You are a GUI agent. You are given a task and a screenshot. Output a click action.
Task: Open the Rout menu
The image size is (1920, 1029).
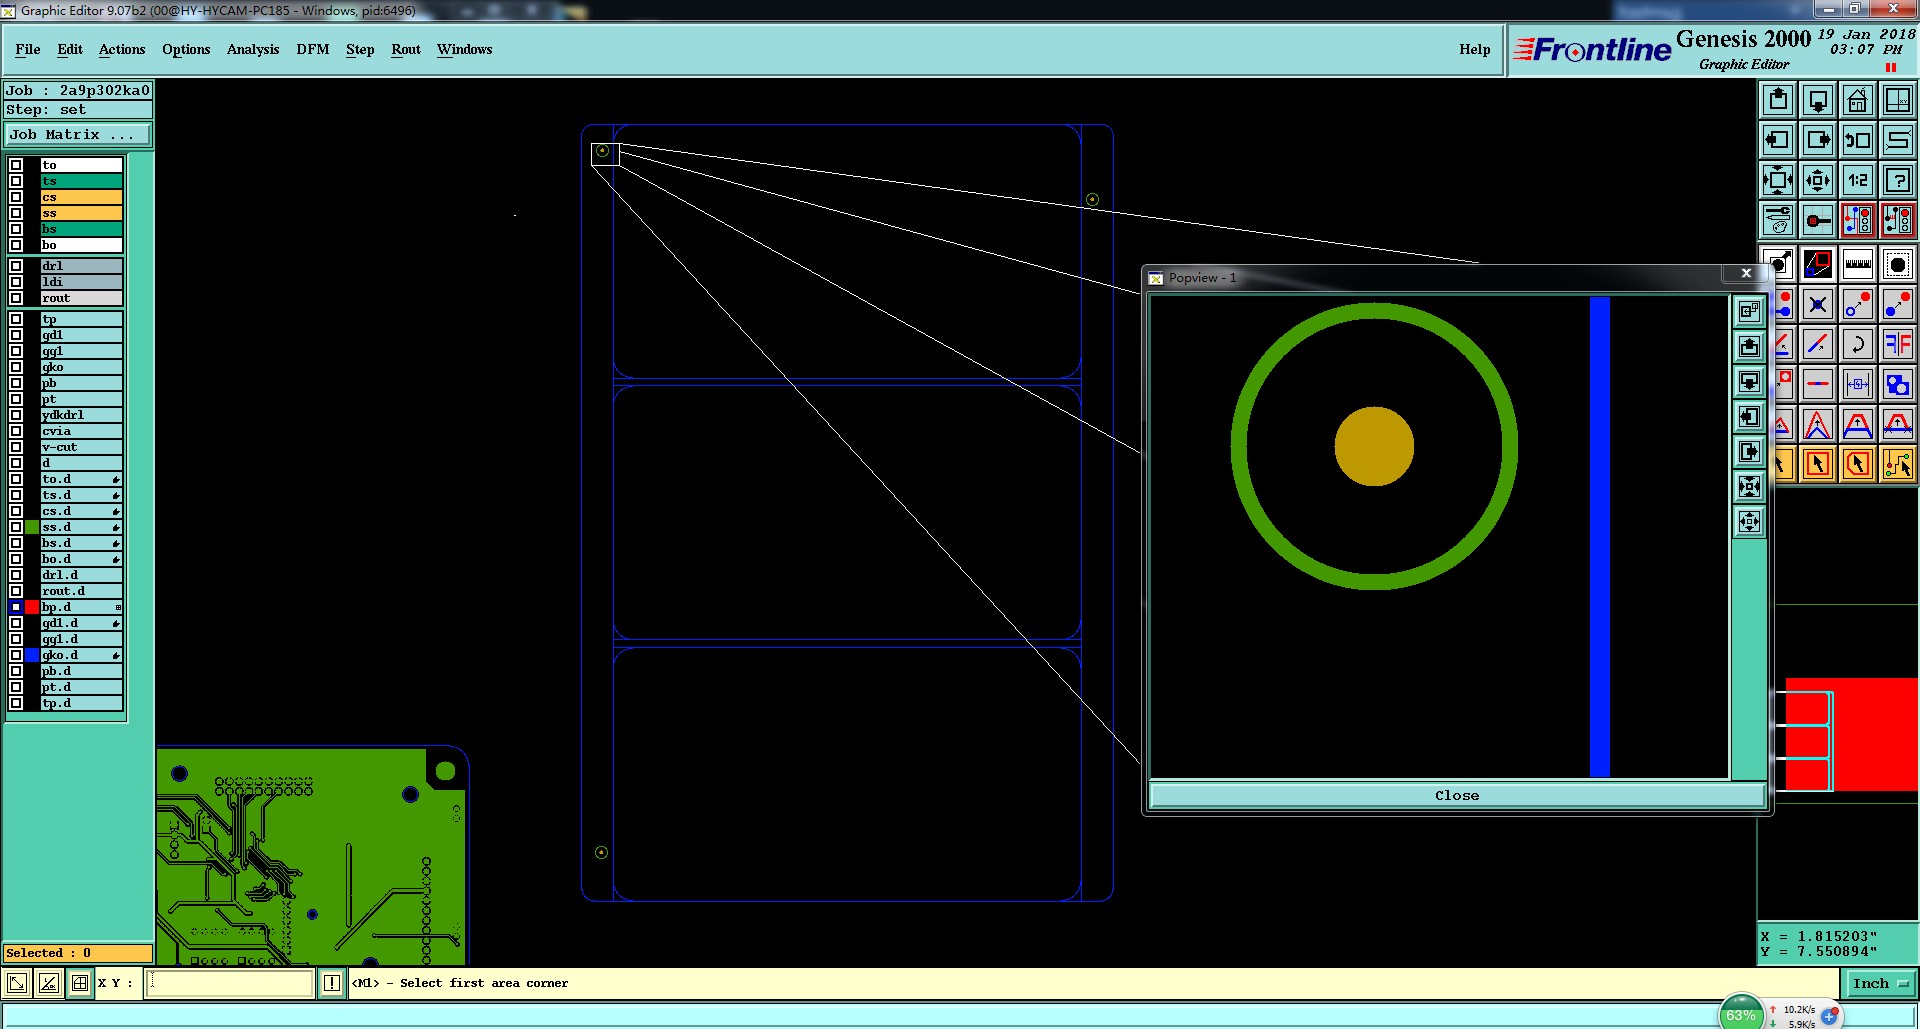pos(406,49)
